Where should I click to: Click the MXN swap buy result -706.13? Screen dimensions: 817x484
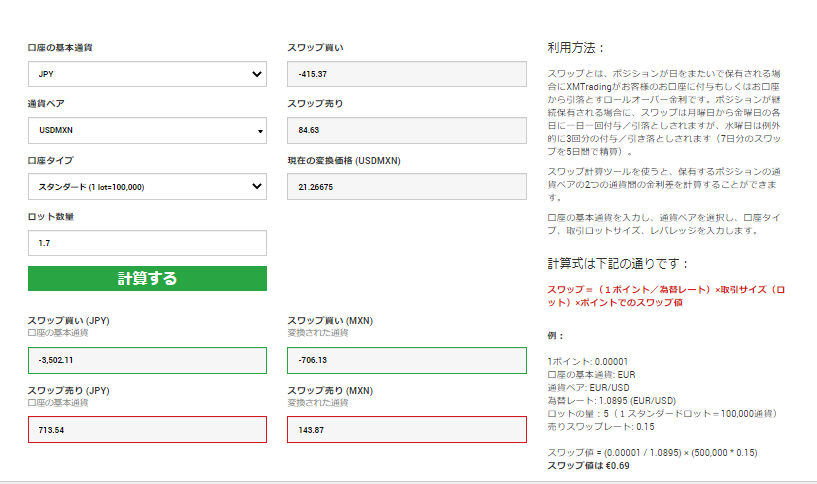406,360
